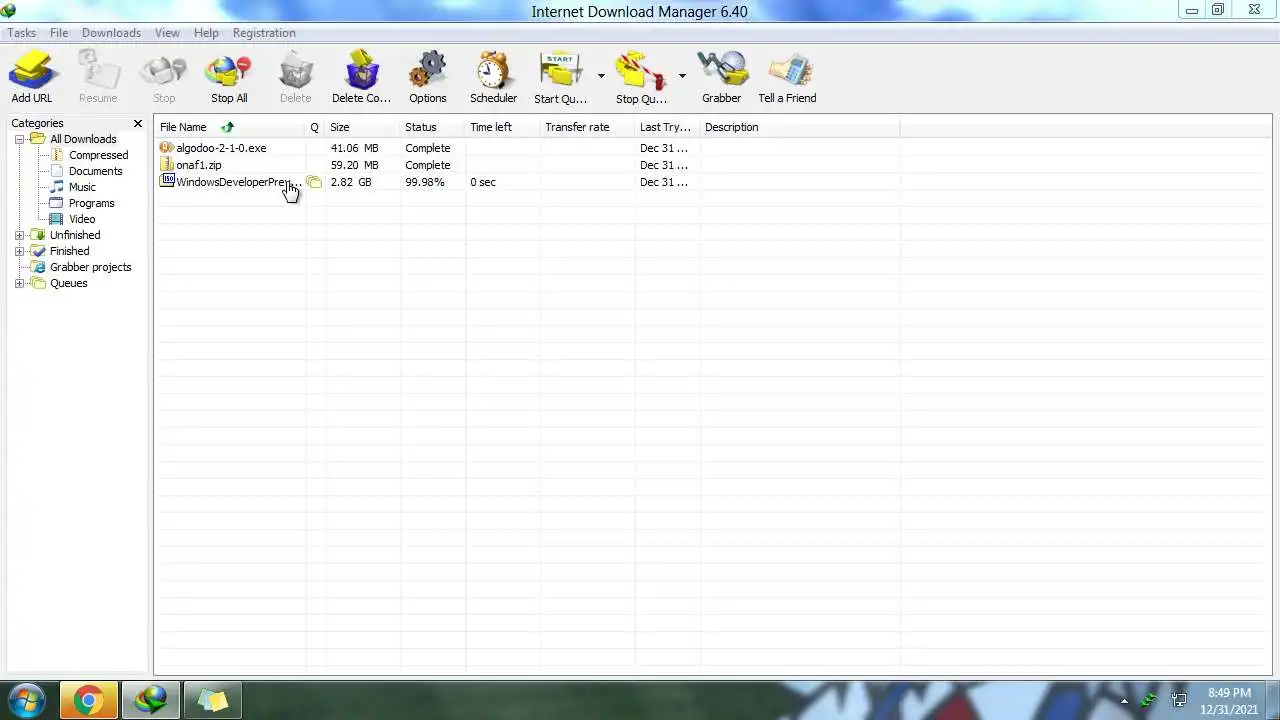Open Google Chrome from the taskbar
1280x720 pixels.
click(x=88, y=700)
